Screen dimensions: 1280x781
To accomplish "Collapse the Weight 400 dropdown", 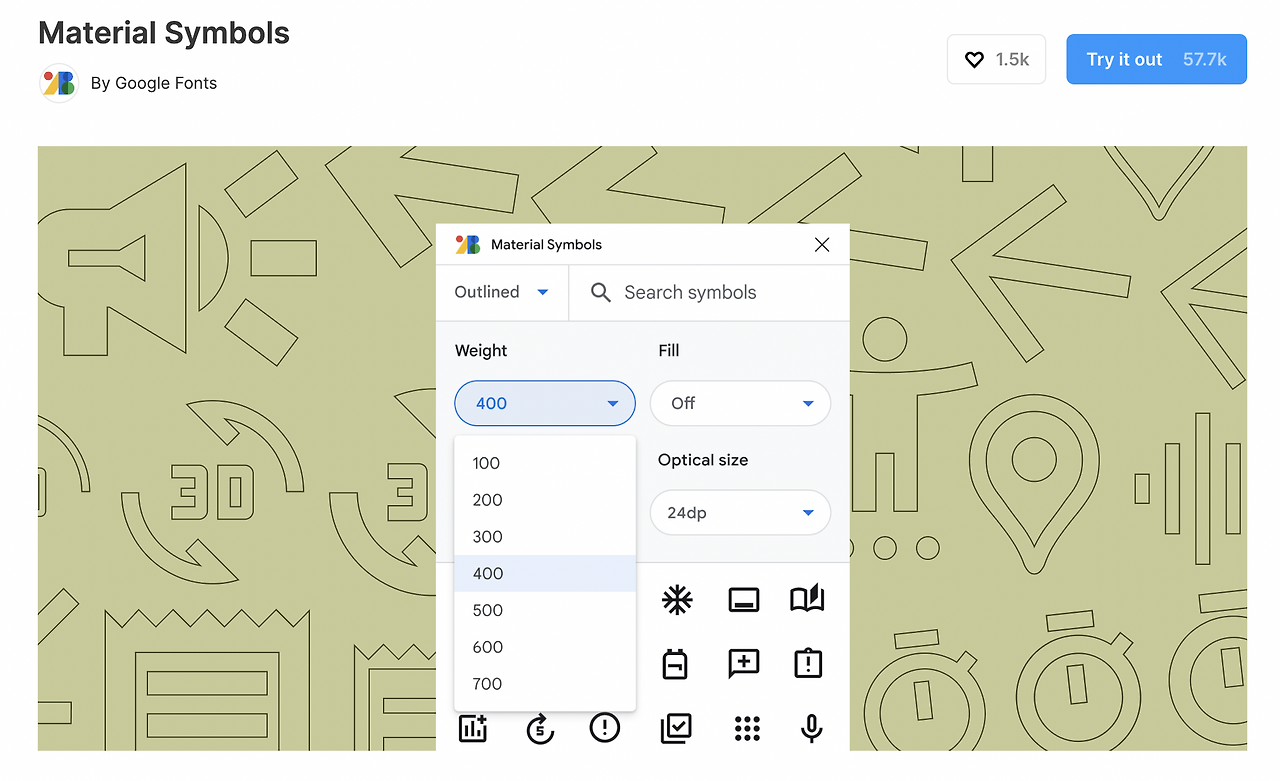I will coord(545,403).
